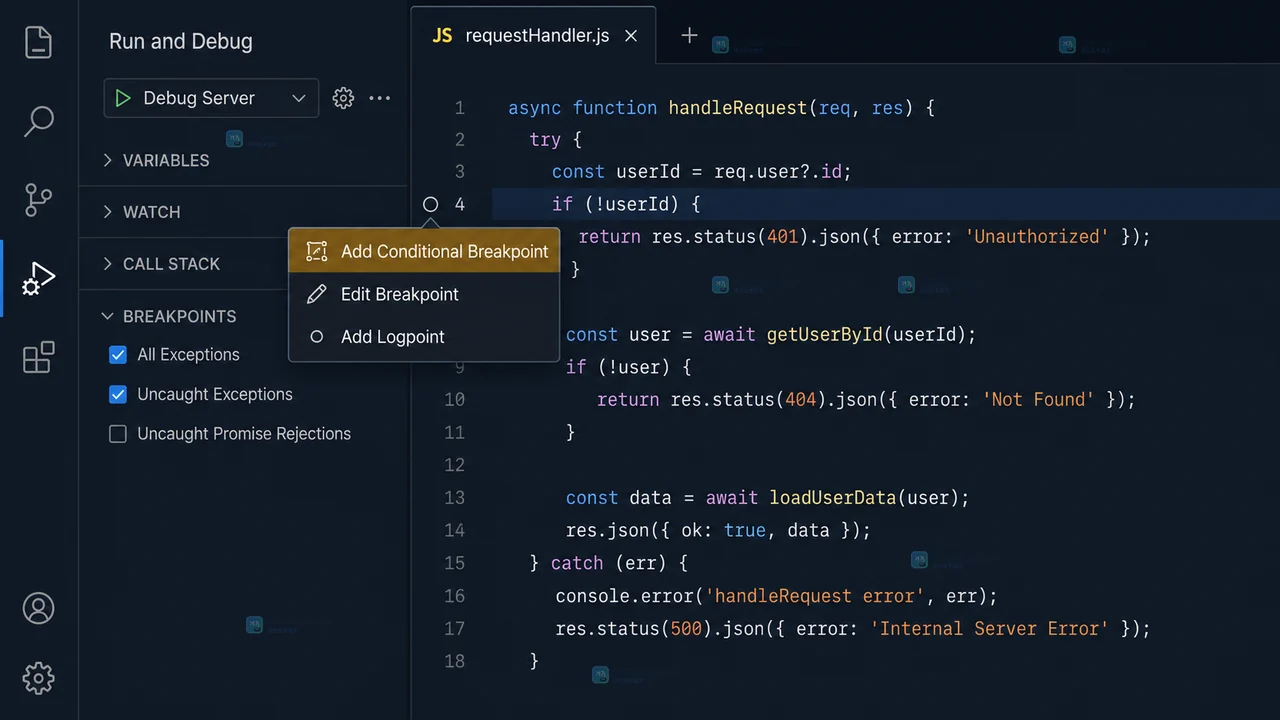
Task: Click the breakpoint circle on line 4
Action: click(x=430, y=204)
